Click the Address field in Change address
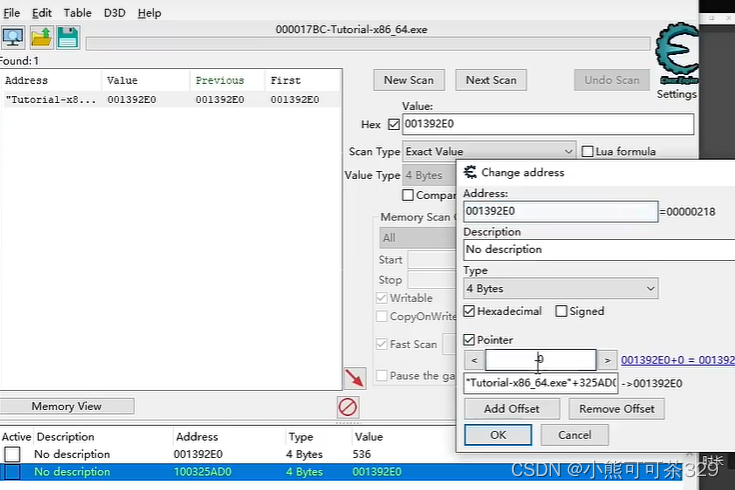735x490 pixels. pyautogui.click(x=561, y=211)
